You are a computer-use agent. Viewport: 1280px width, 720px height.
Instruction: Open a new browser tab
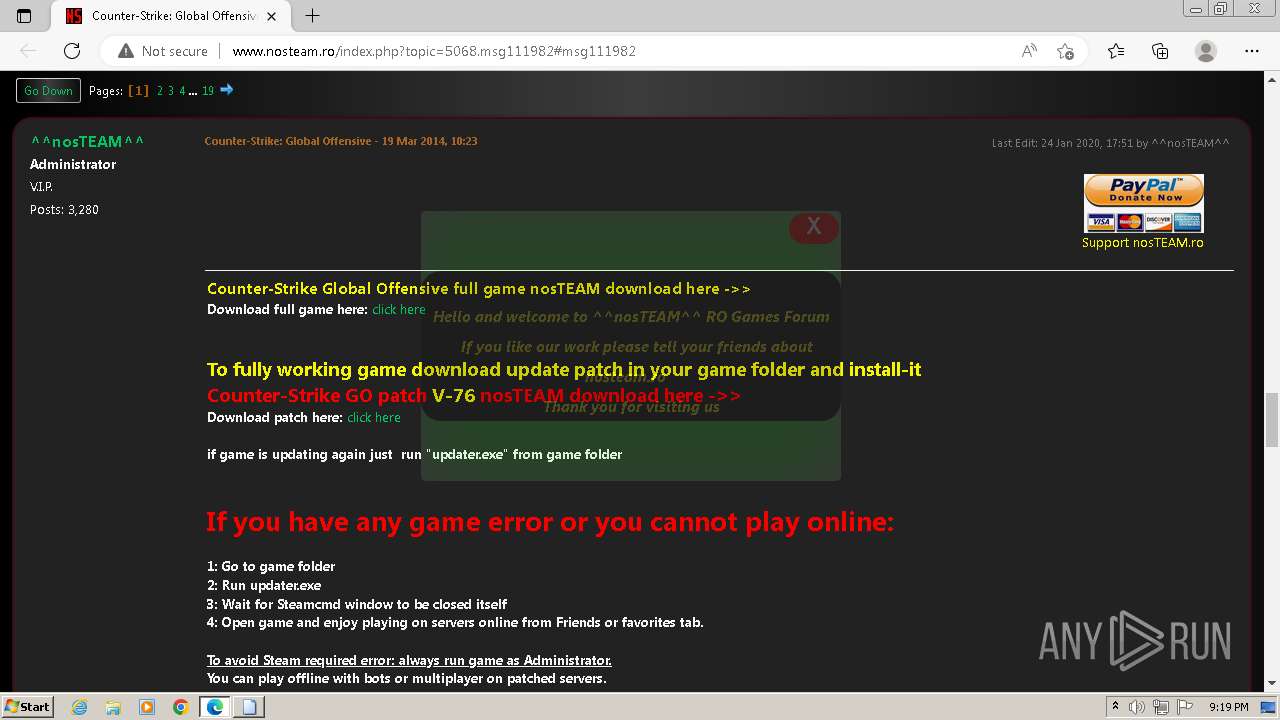point(312,16)
